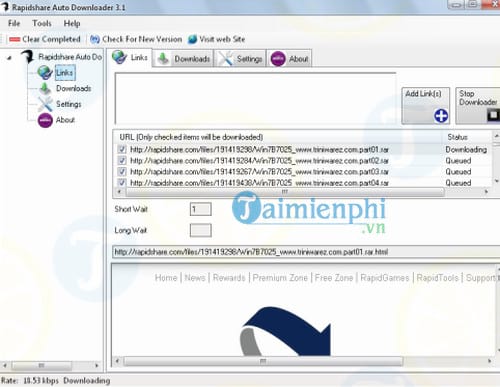Viewport: 500px width, 387px height.
Task: Select Links in the left tree
Action: coord(65,72)
